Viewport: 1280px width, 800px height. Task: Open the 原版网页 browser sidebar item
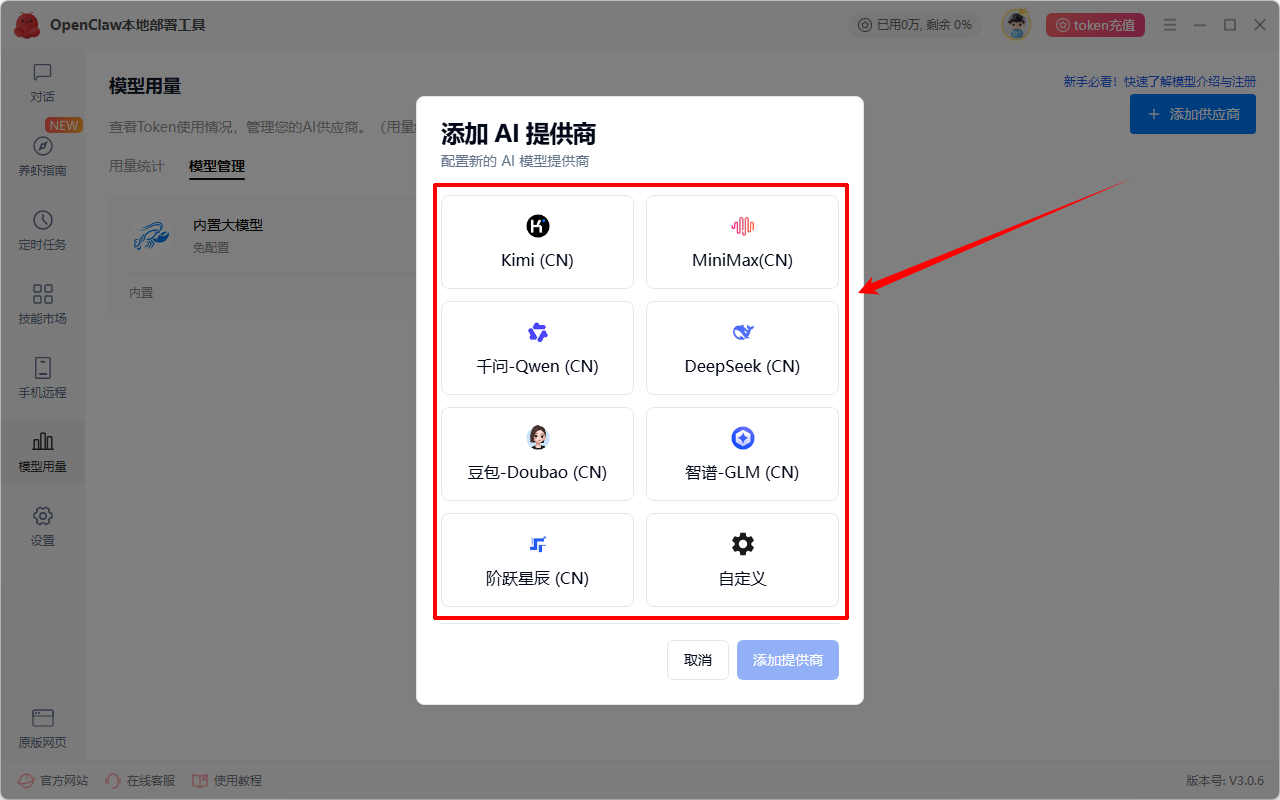pos(42,729)
